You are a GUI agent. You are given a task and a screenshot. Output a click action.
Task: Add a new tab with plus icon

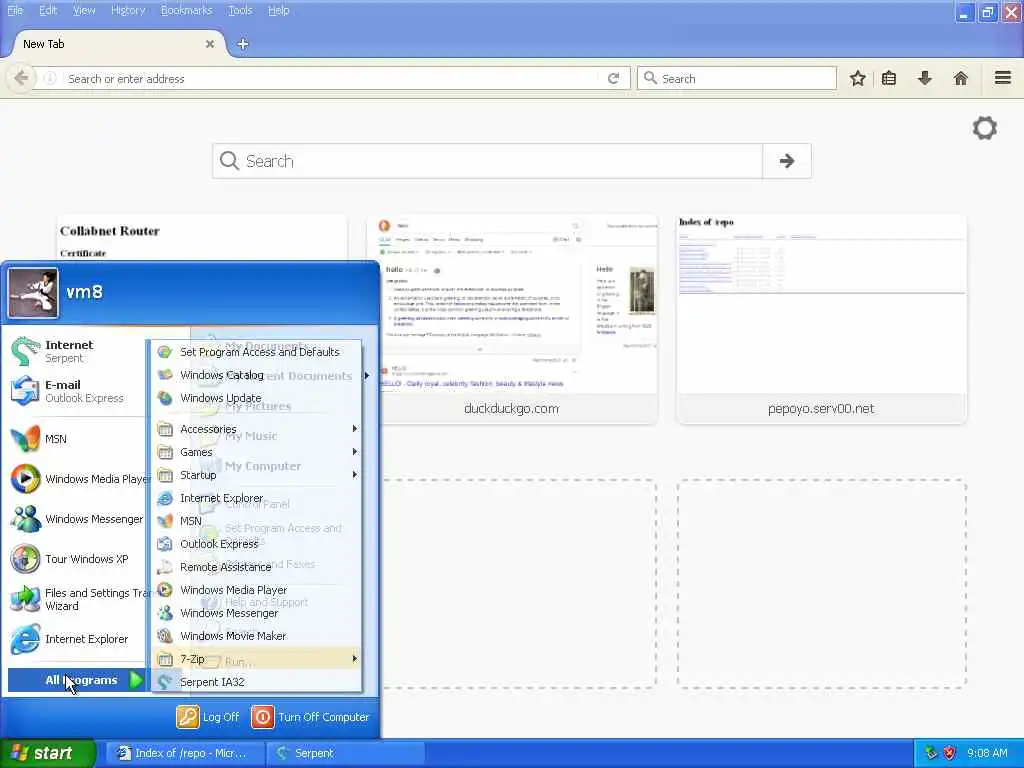click(x=243, y=44)
